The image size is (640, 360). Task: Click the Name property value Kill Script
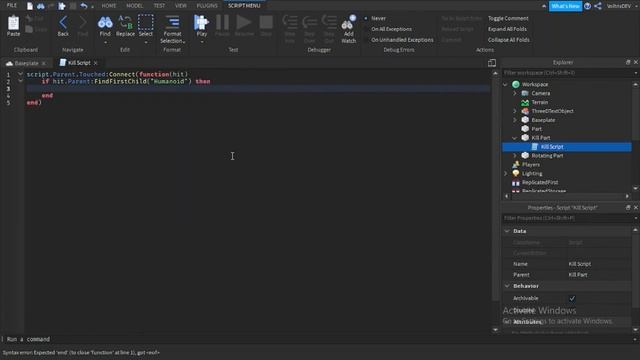click(x=580, y=264)
